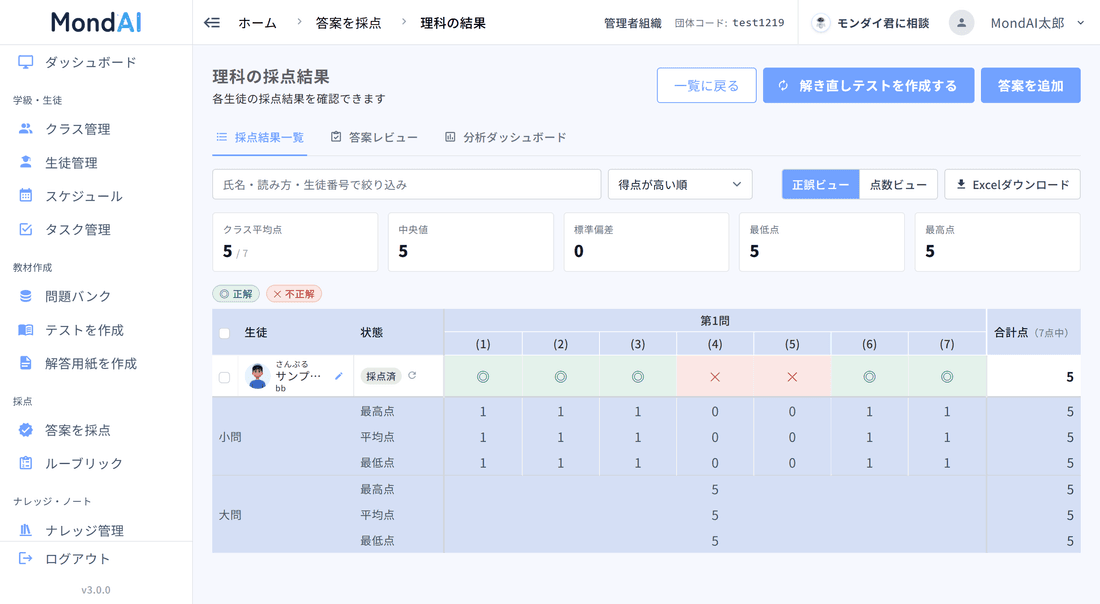Click the ログアウト exit icon
1100x604 pixels.
[x=26, y=558]
